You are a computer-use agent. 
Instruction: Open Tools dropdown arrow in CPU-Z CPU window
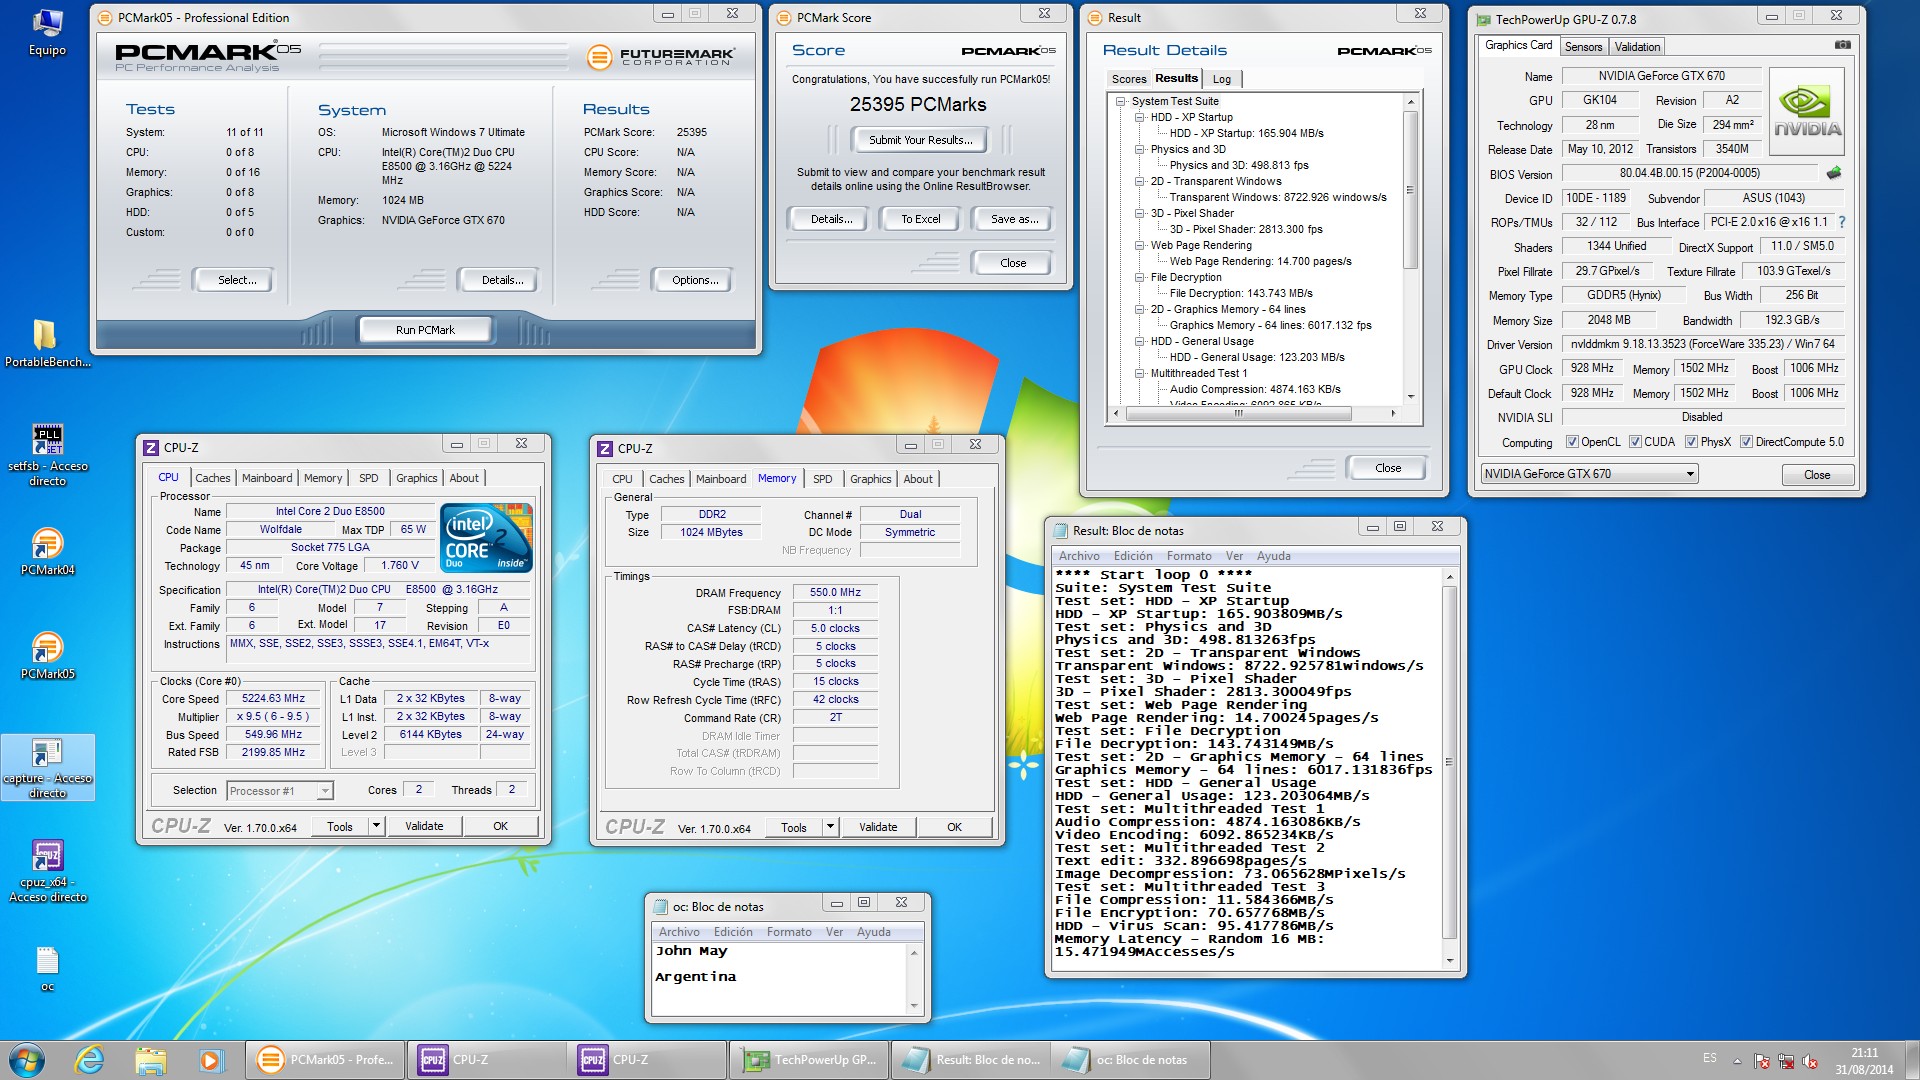click(x=376, y=826)
